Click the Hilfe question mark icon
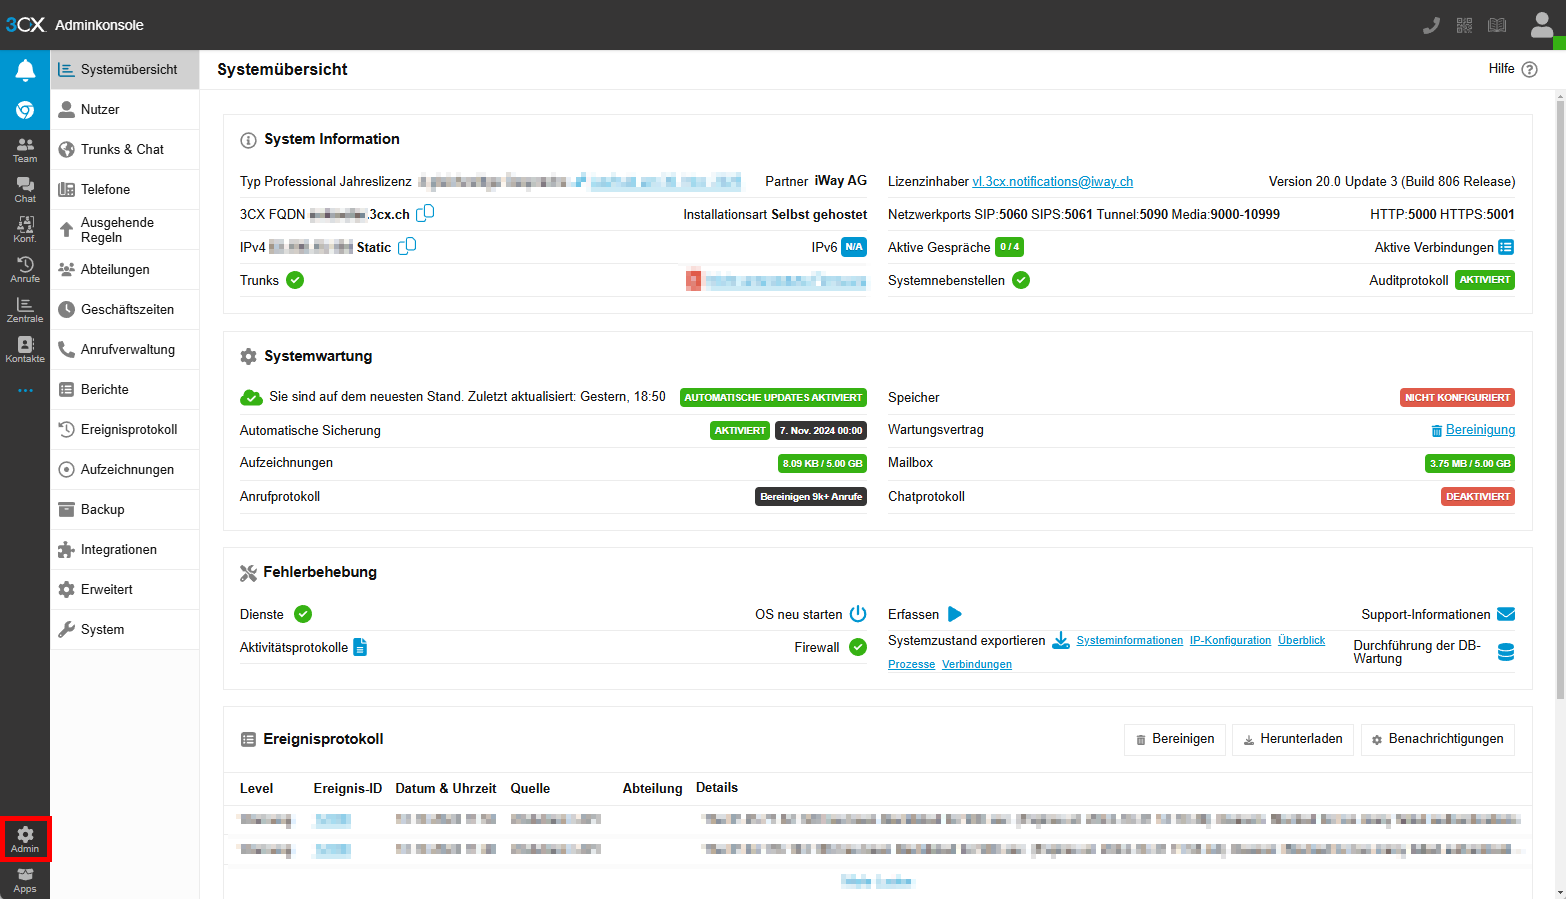This screenshot has width=1566, height=899. tap(1529, 69)
